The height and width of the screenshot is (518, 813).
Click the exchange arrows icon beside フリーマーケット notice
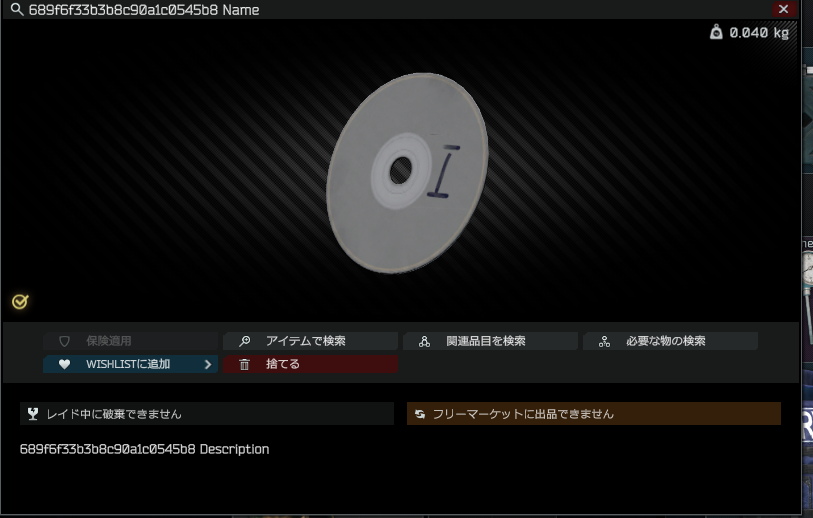(x=420, y=413)
